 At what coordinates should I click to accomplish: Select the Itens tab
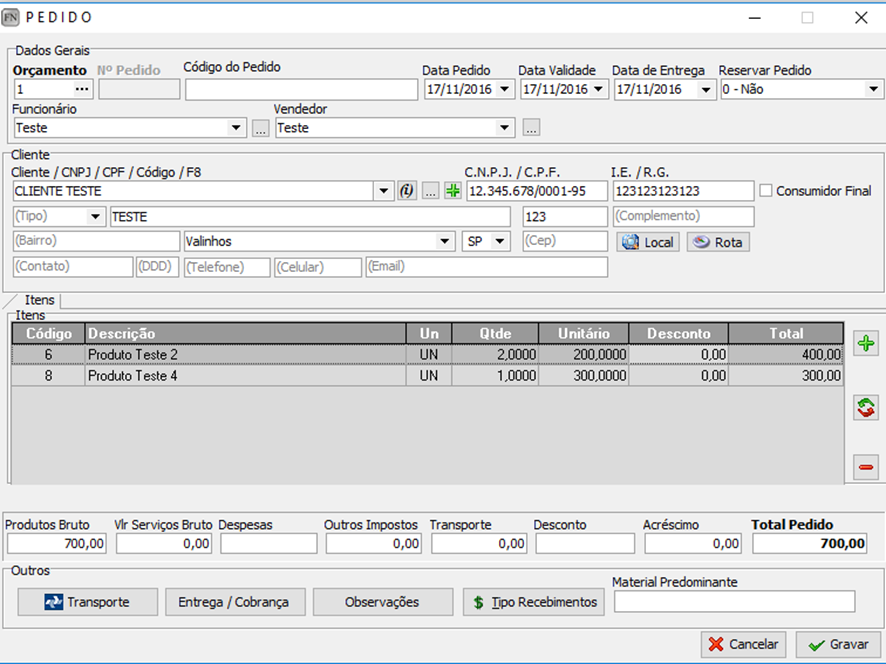(39, 300)
